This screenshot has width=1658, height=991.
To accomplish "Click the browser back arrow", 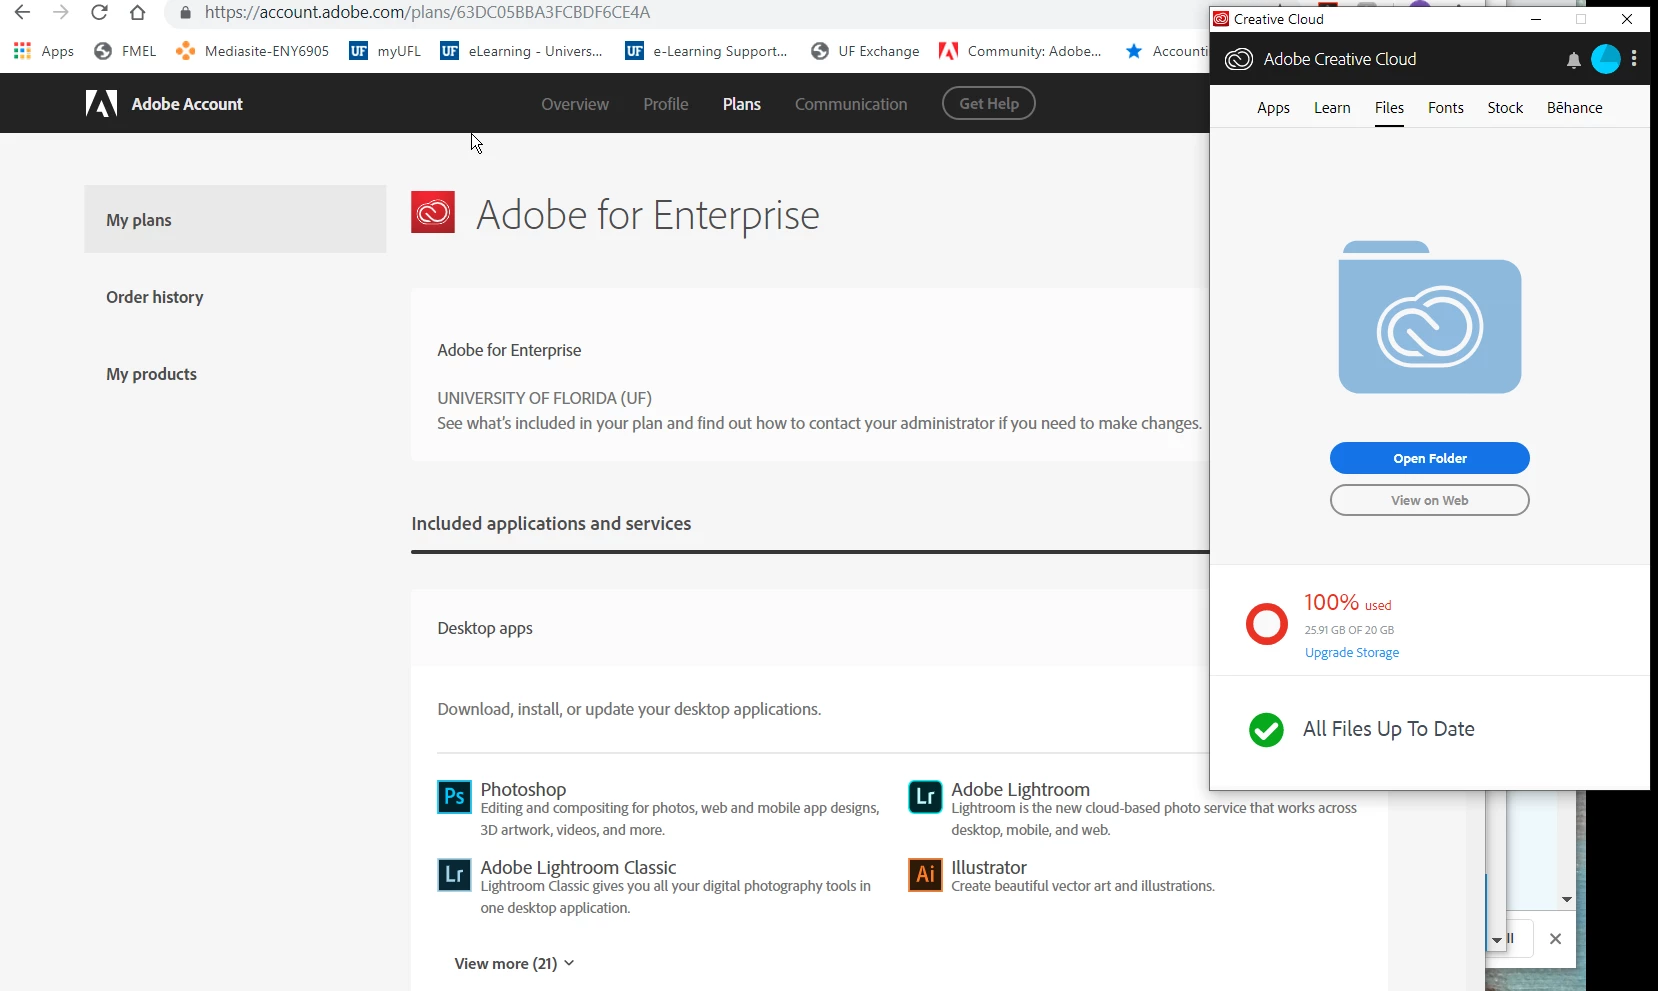I will point(22,13).
